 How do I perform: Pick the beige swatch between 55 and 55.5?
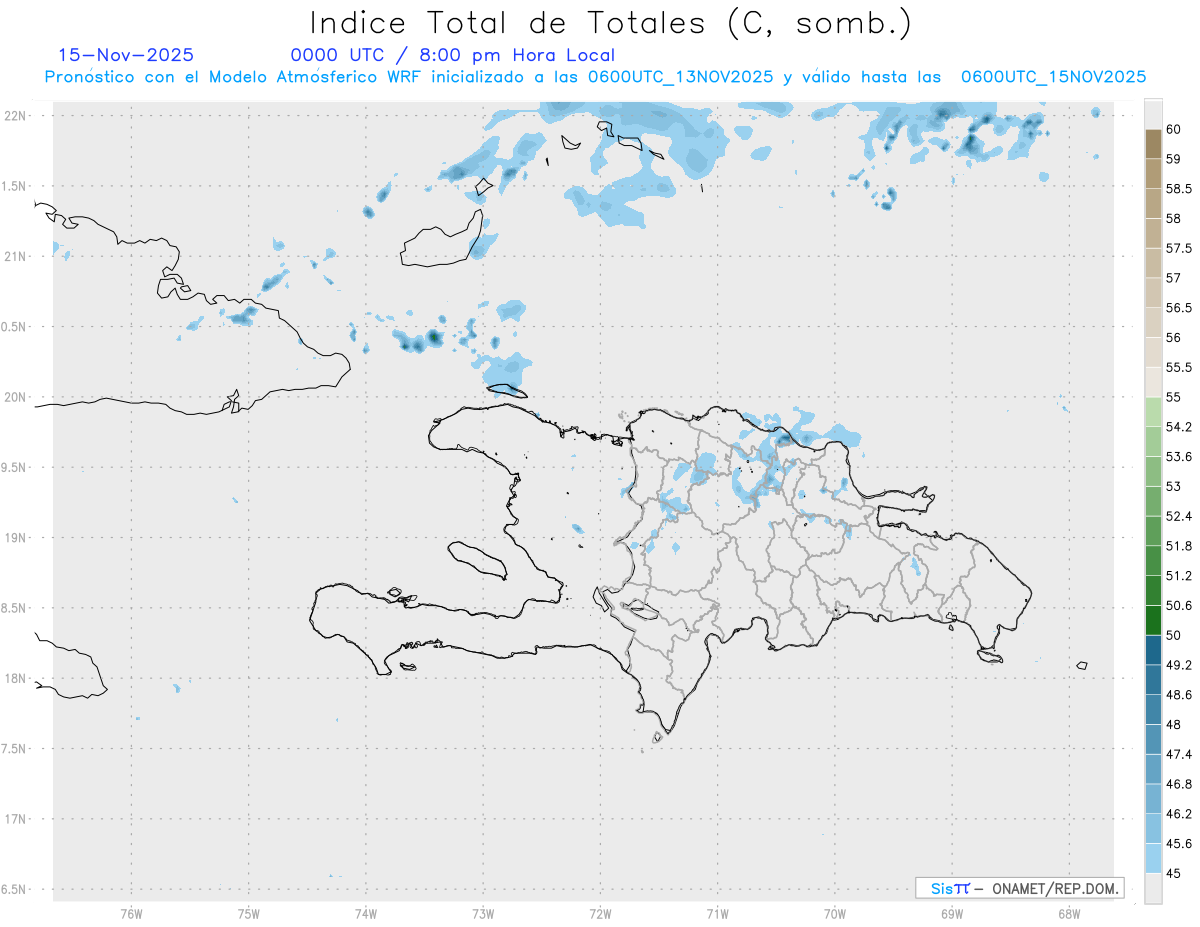tap(1153, 382)
